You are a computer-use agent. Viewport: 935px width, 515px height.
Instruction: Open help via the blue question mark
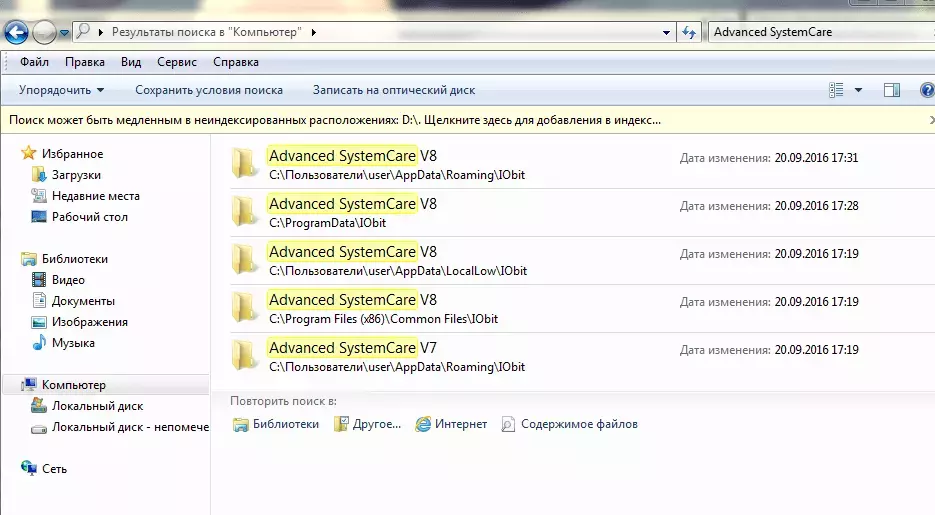click(927, 90)
